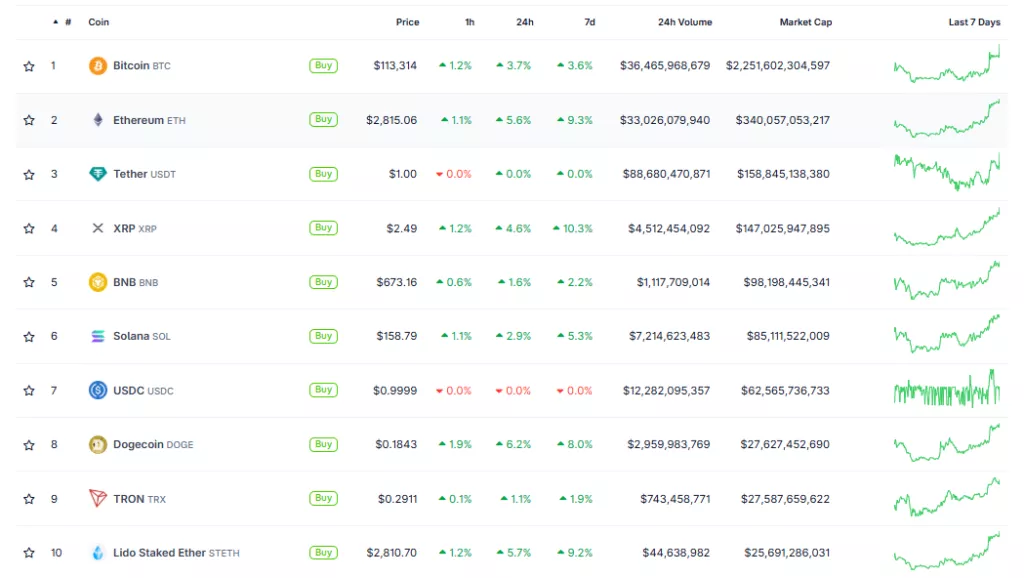This screenshot has height=578, width=1024.
Task: Click the XRP logo icon
Action: point(98,228)
